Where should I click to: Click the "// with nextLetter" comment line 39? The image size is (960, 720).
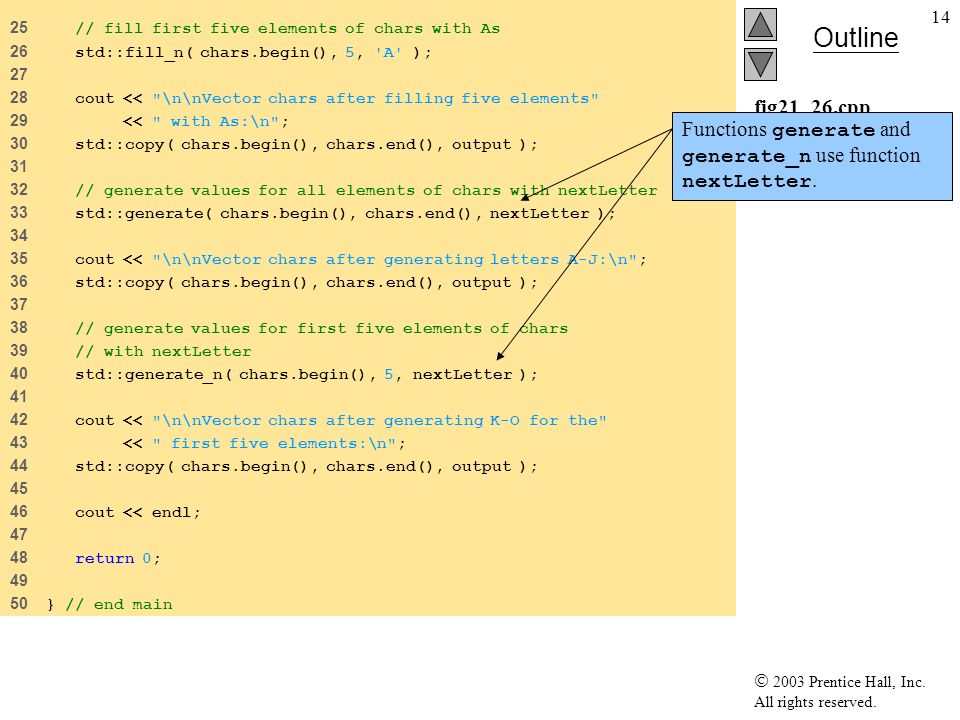163,351
